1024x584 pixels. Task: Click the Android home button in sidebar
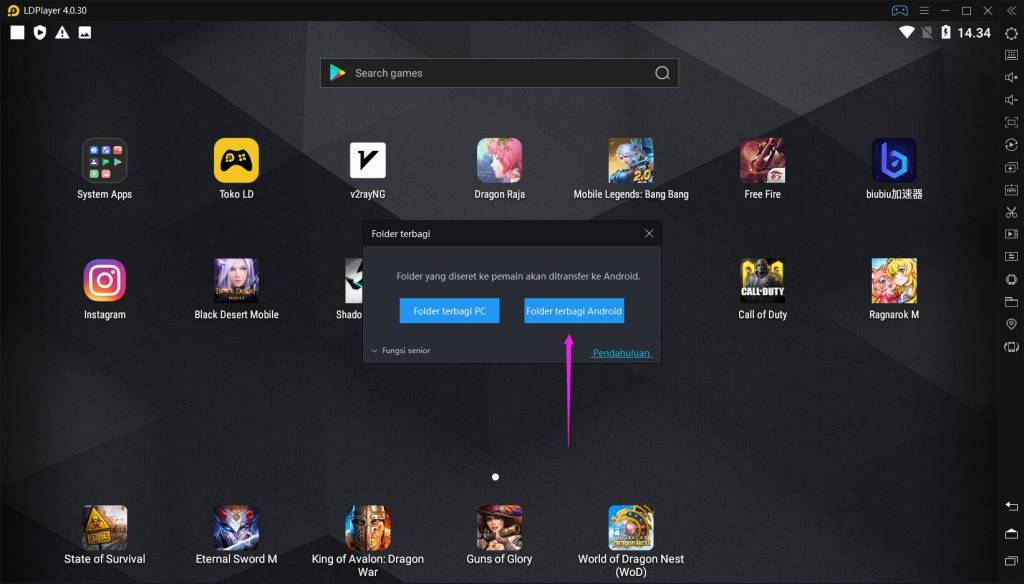tap(1011, 534)
